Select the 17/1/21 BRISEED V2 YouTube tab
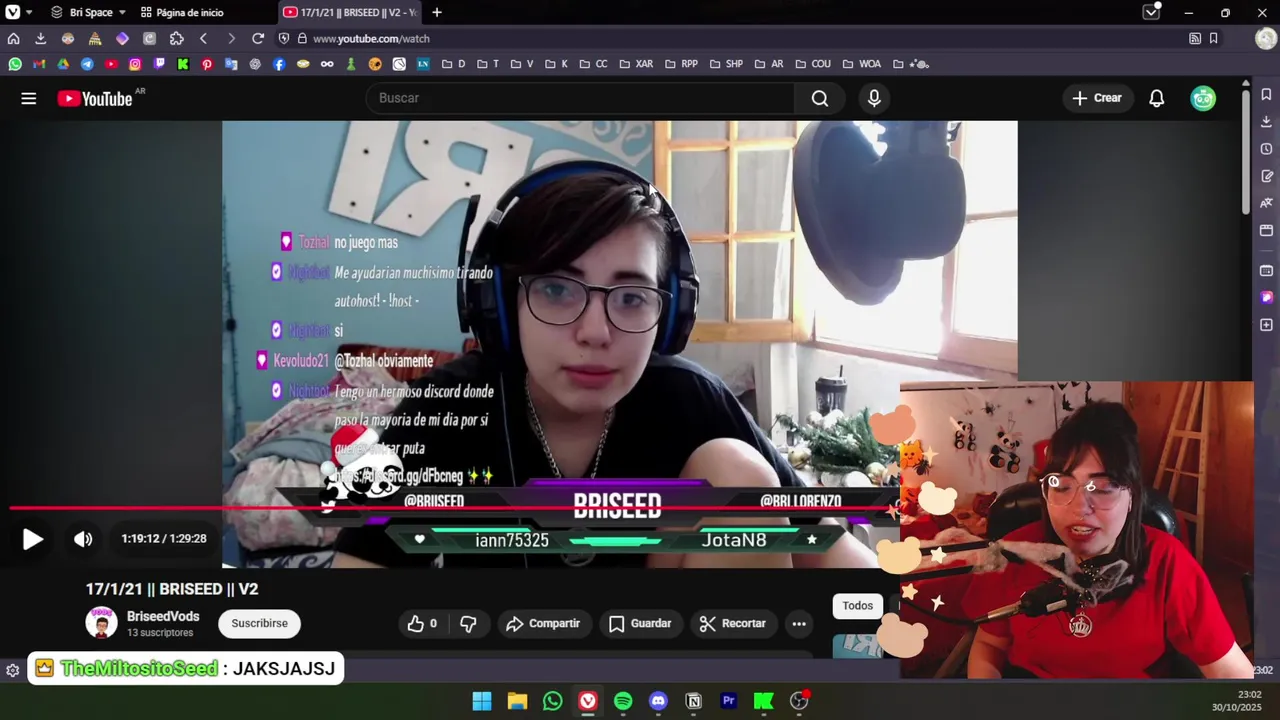The height and width of the screenshot is (720, 1280). point(350,12)
